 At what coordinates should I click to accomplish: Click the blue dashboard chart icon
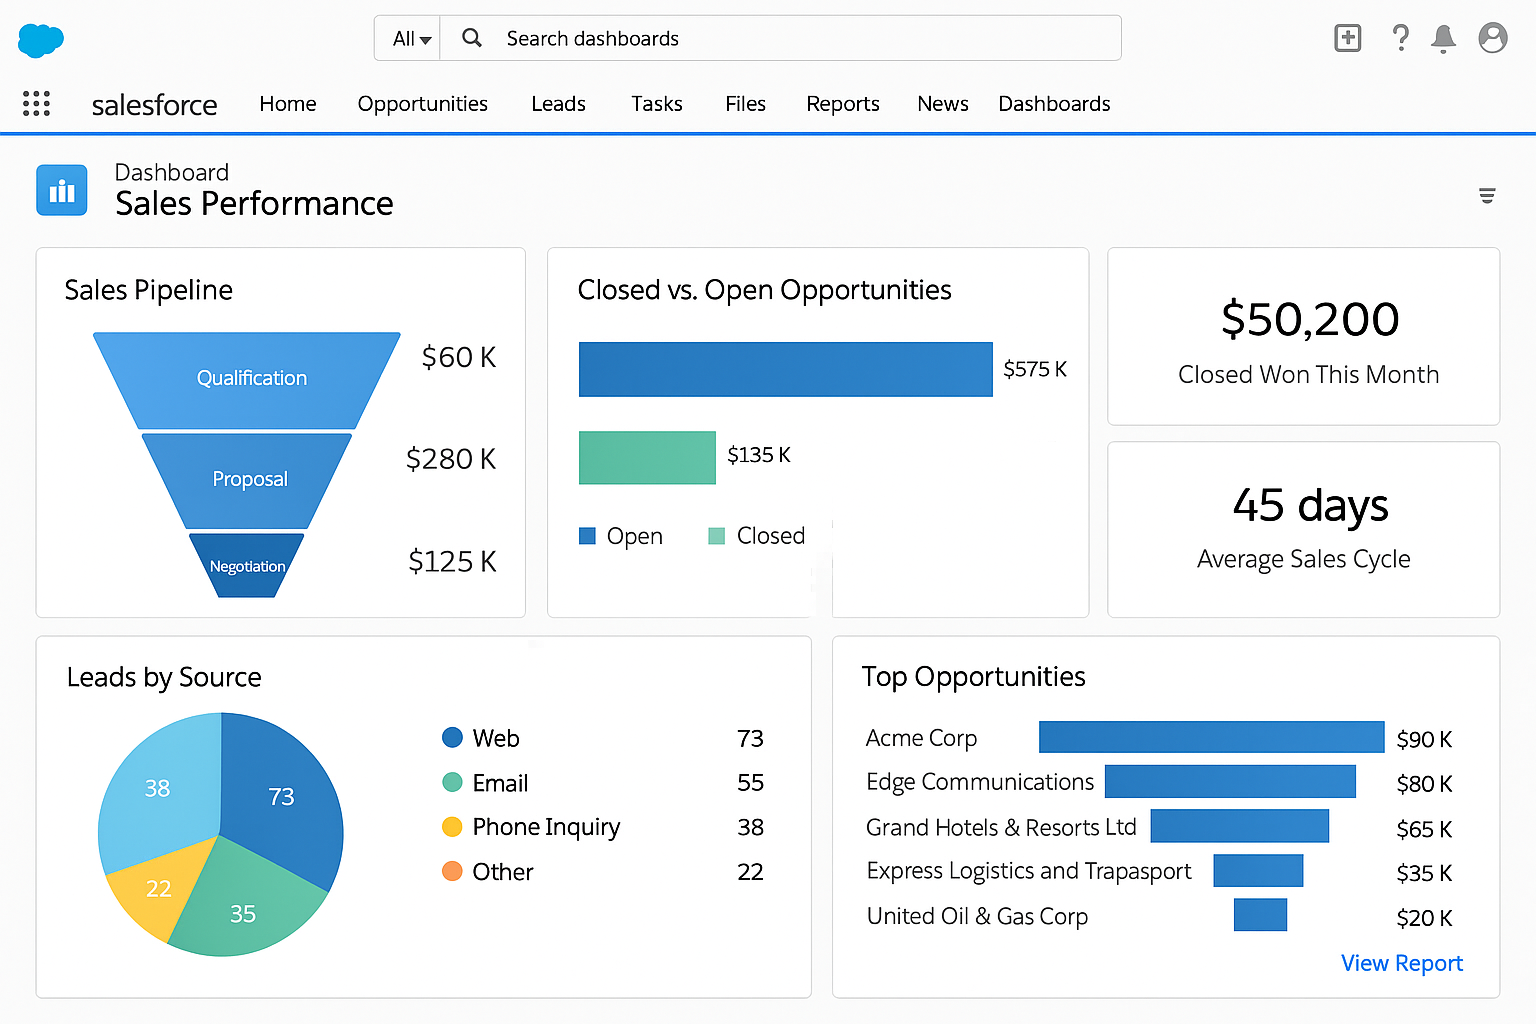(x=62, y=190)
